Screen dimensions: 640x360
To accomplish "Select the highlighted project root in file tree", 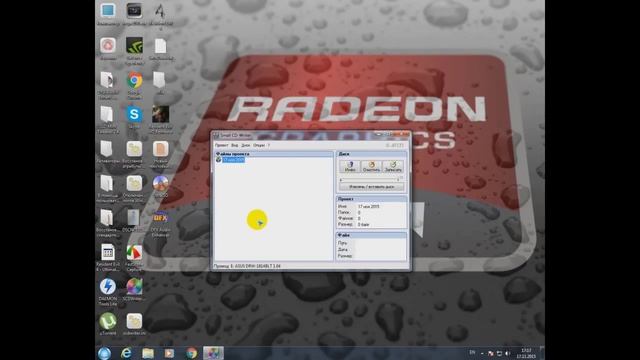I will click(x=233, y=160).
